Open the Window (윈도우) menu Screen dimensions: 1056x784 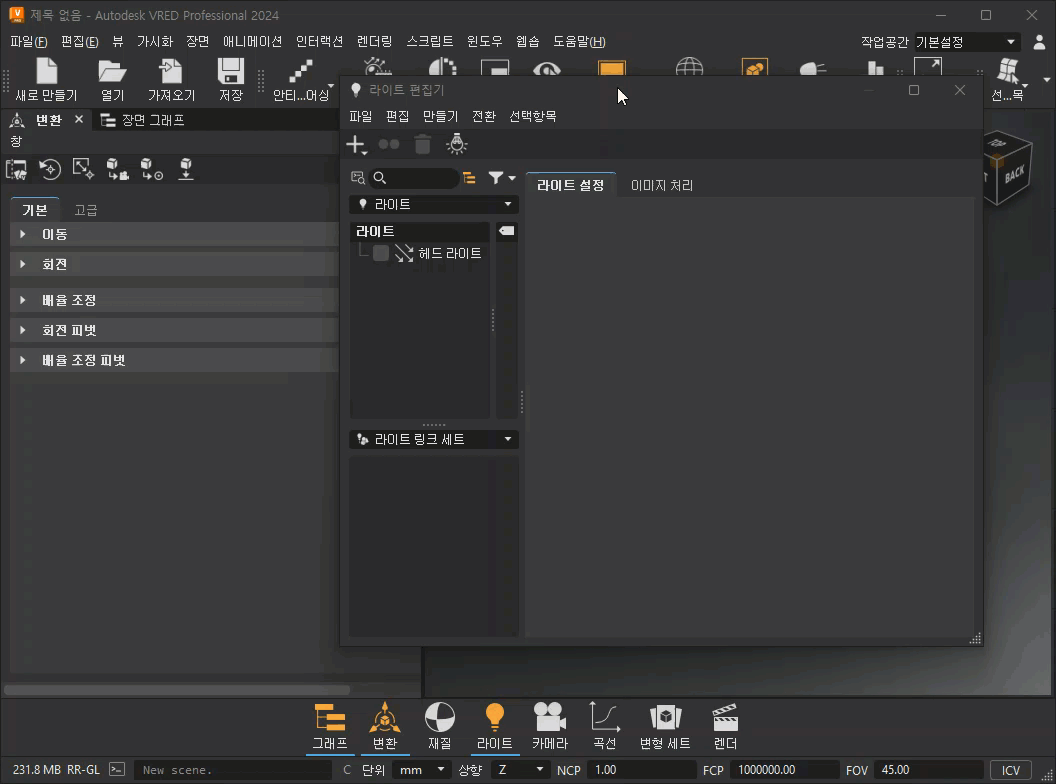click(x=485, y=42)
